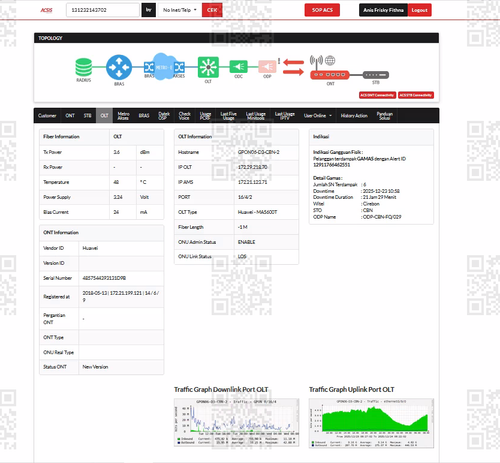500x463 pixels.
Task: Open the STB tab
Action: (87, 116)
